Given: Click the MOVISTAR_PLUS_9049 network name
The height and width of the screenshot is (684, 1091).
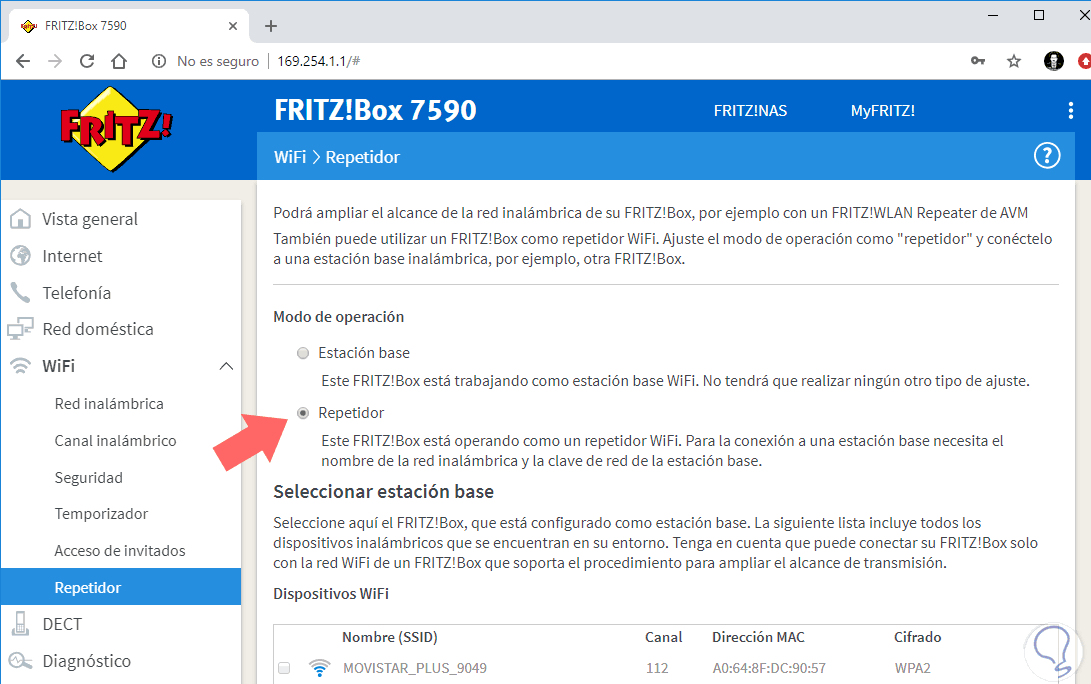Looking at the screenshot, I should (415, 668).
